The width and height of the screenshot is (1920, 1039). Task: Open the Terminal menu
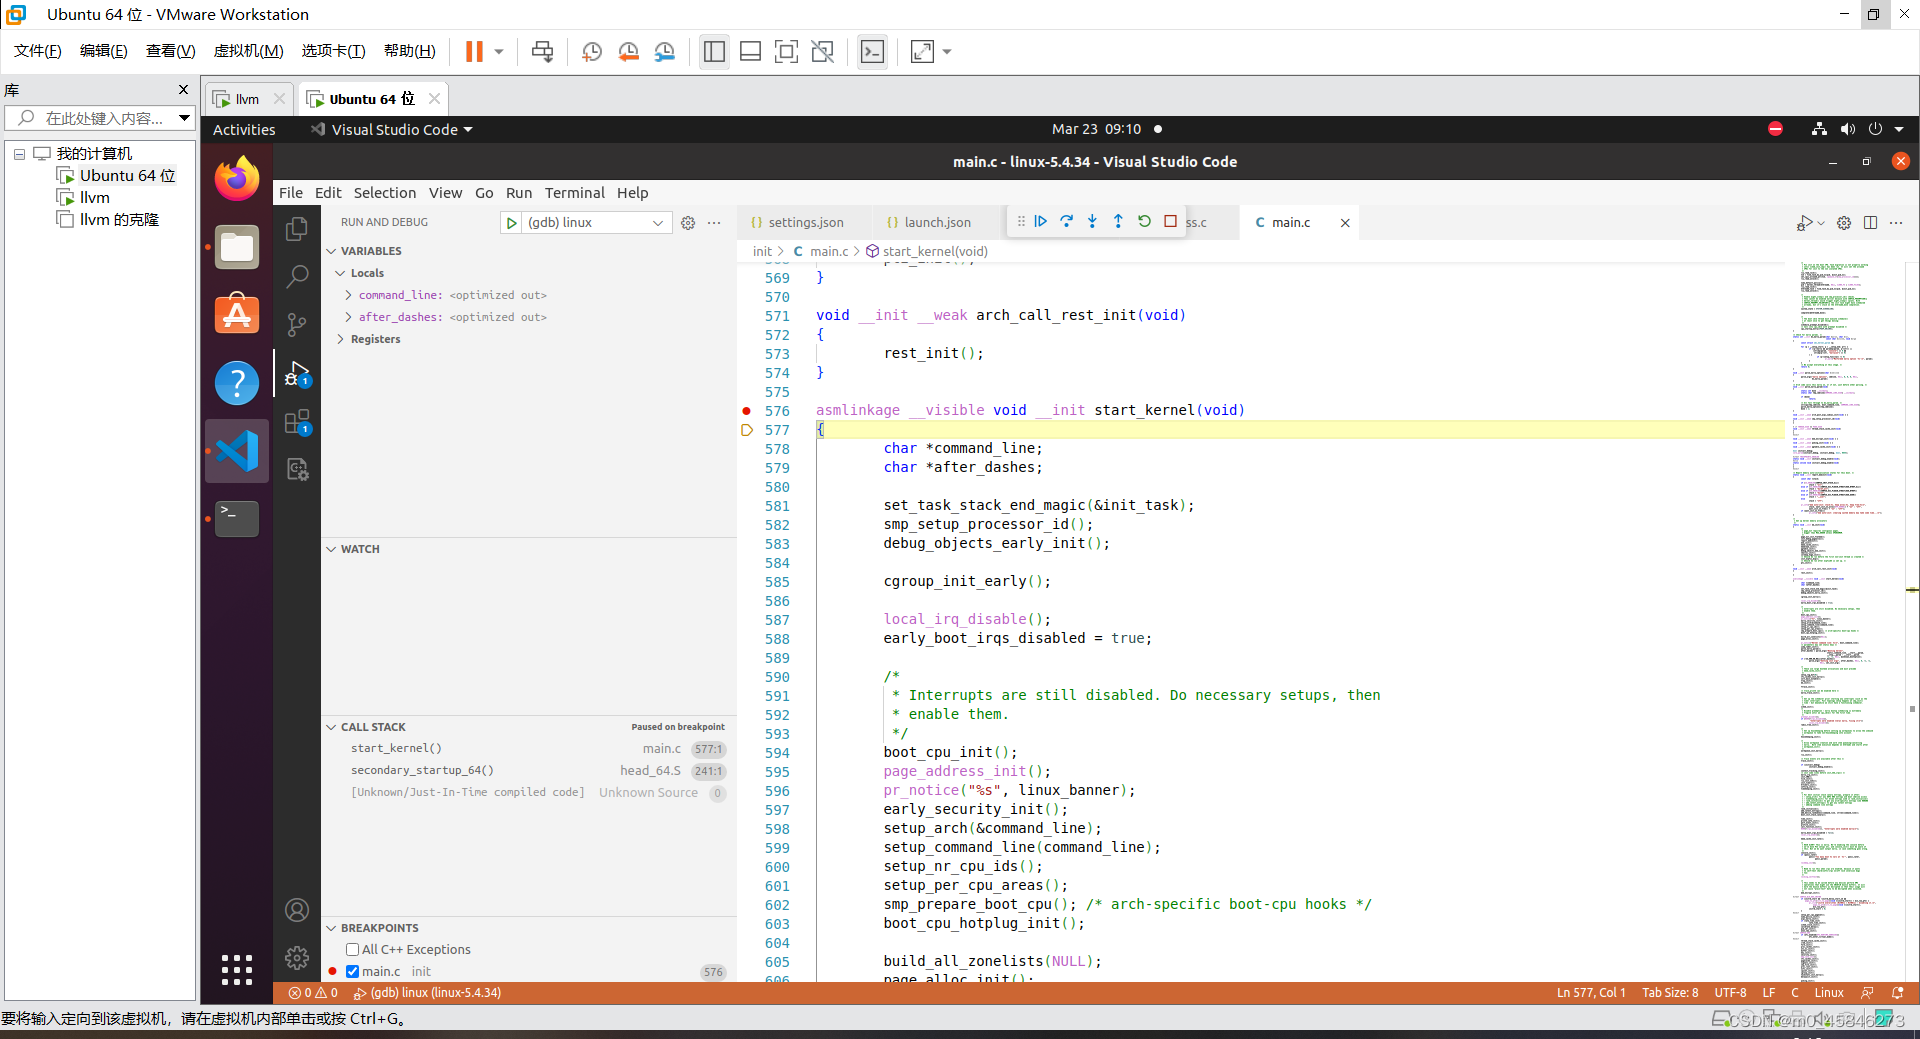point(575,193)
